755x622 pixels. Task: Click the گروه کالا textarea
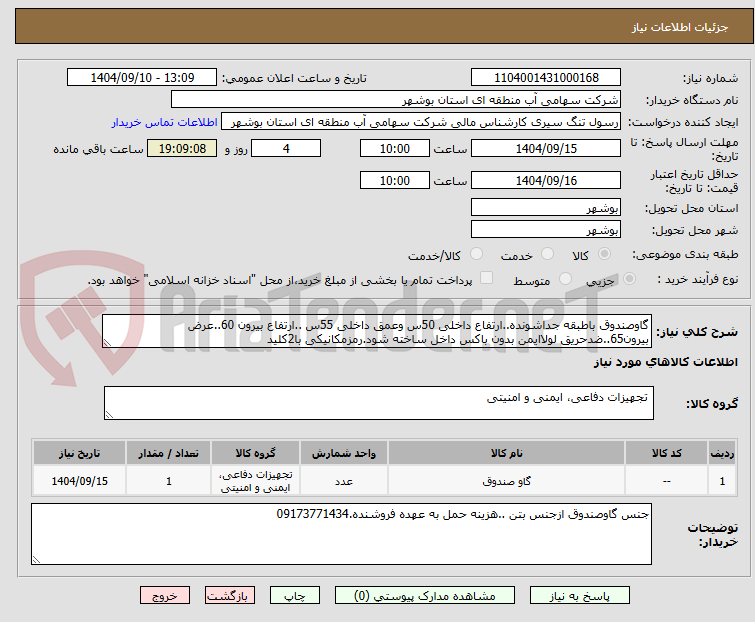pyautogui.click(x=378, y=403)
